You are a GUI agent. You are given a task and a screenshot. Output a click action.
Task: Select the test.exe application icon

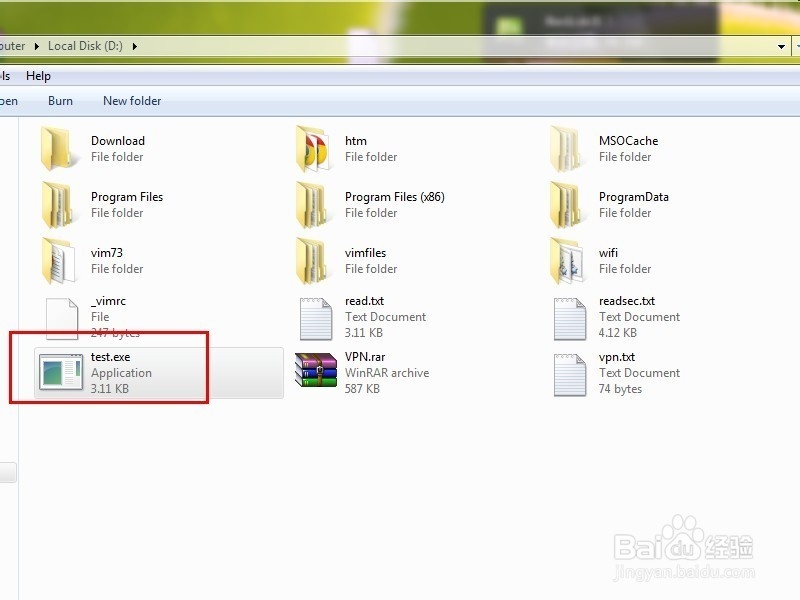61,373
